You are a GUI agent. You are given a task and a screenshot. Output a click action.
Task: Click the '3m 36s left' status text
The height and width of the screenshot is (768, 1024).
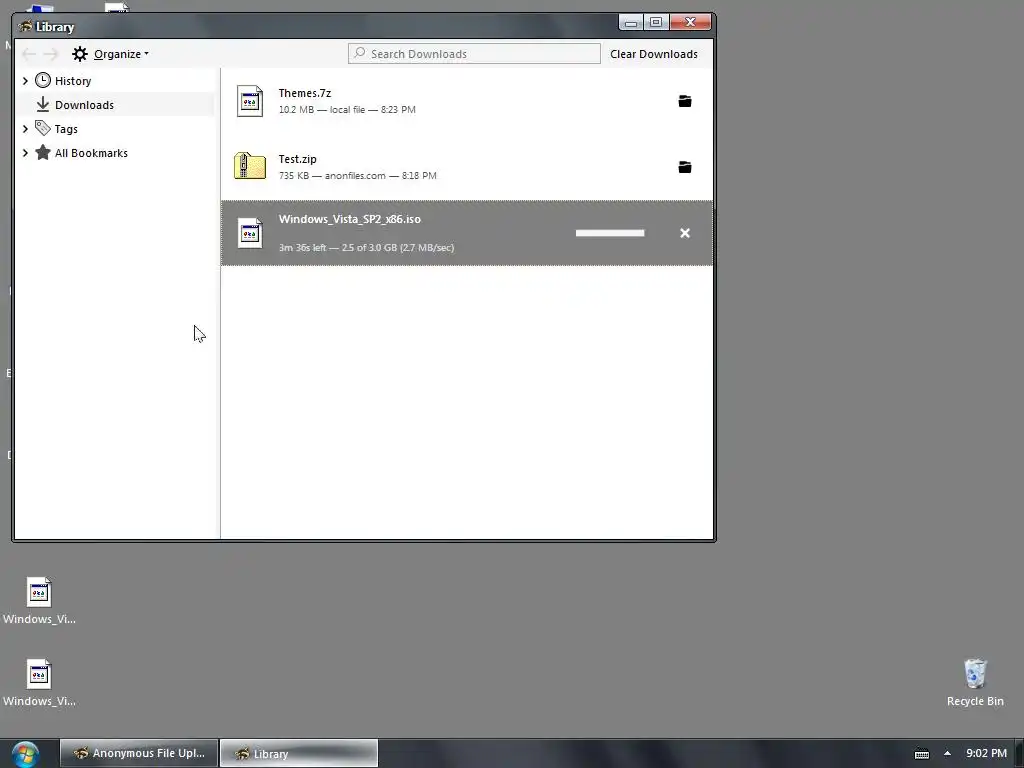302,248
